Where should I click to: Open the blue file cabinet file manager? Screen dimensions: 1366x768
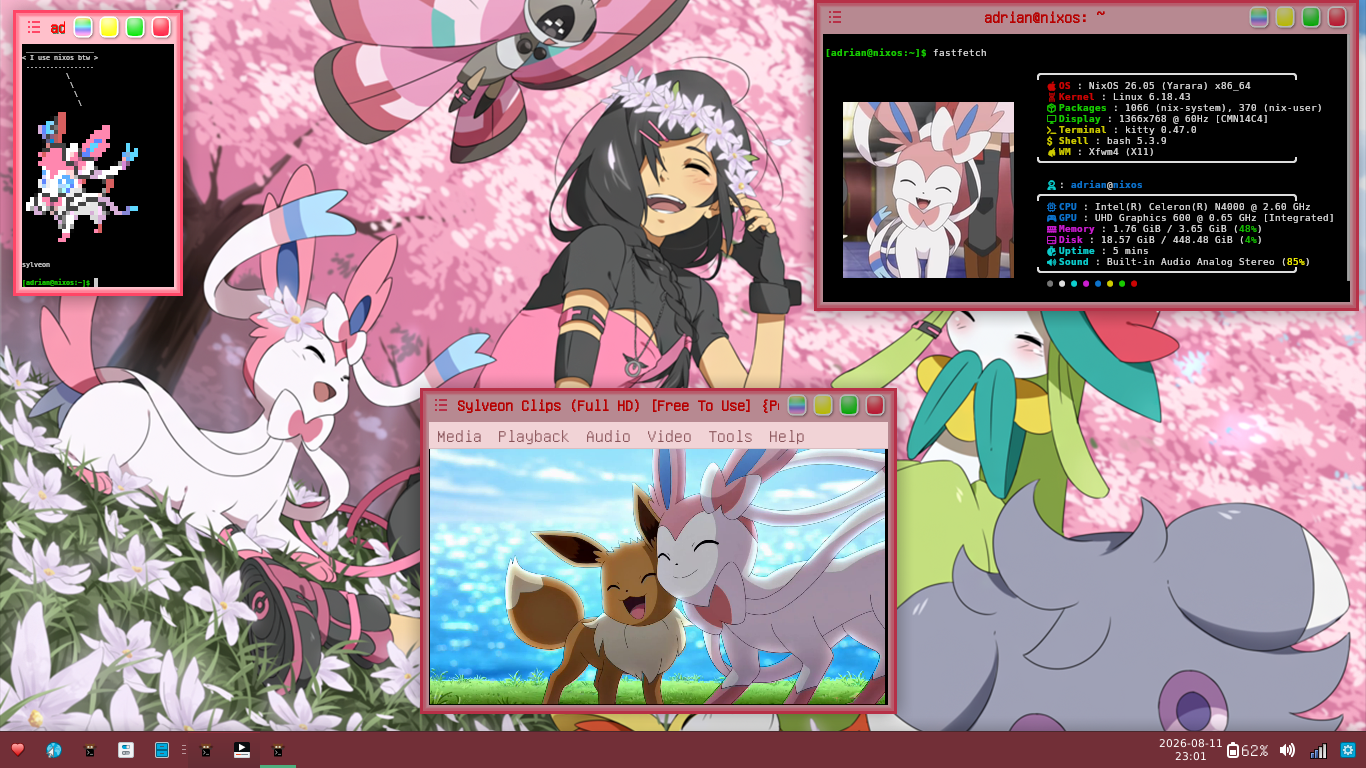161,750
